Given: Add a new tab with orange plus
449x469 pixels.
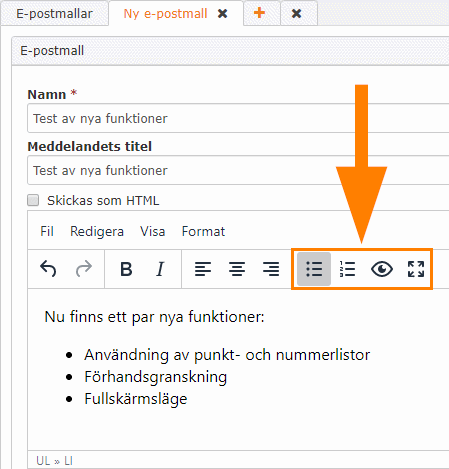Looking at the screenshot, I should click(x=259, y=13).
